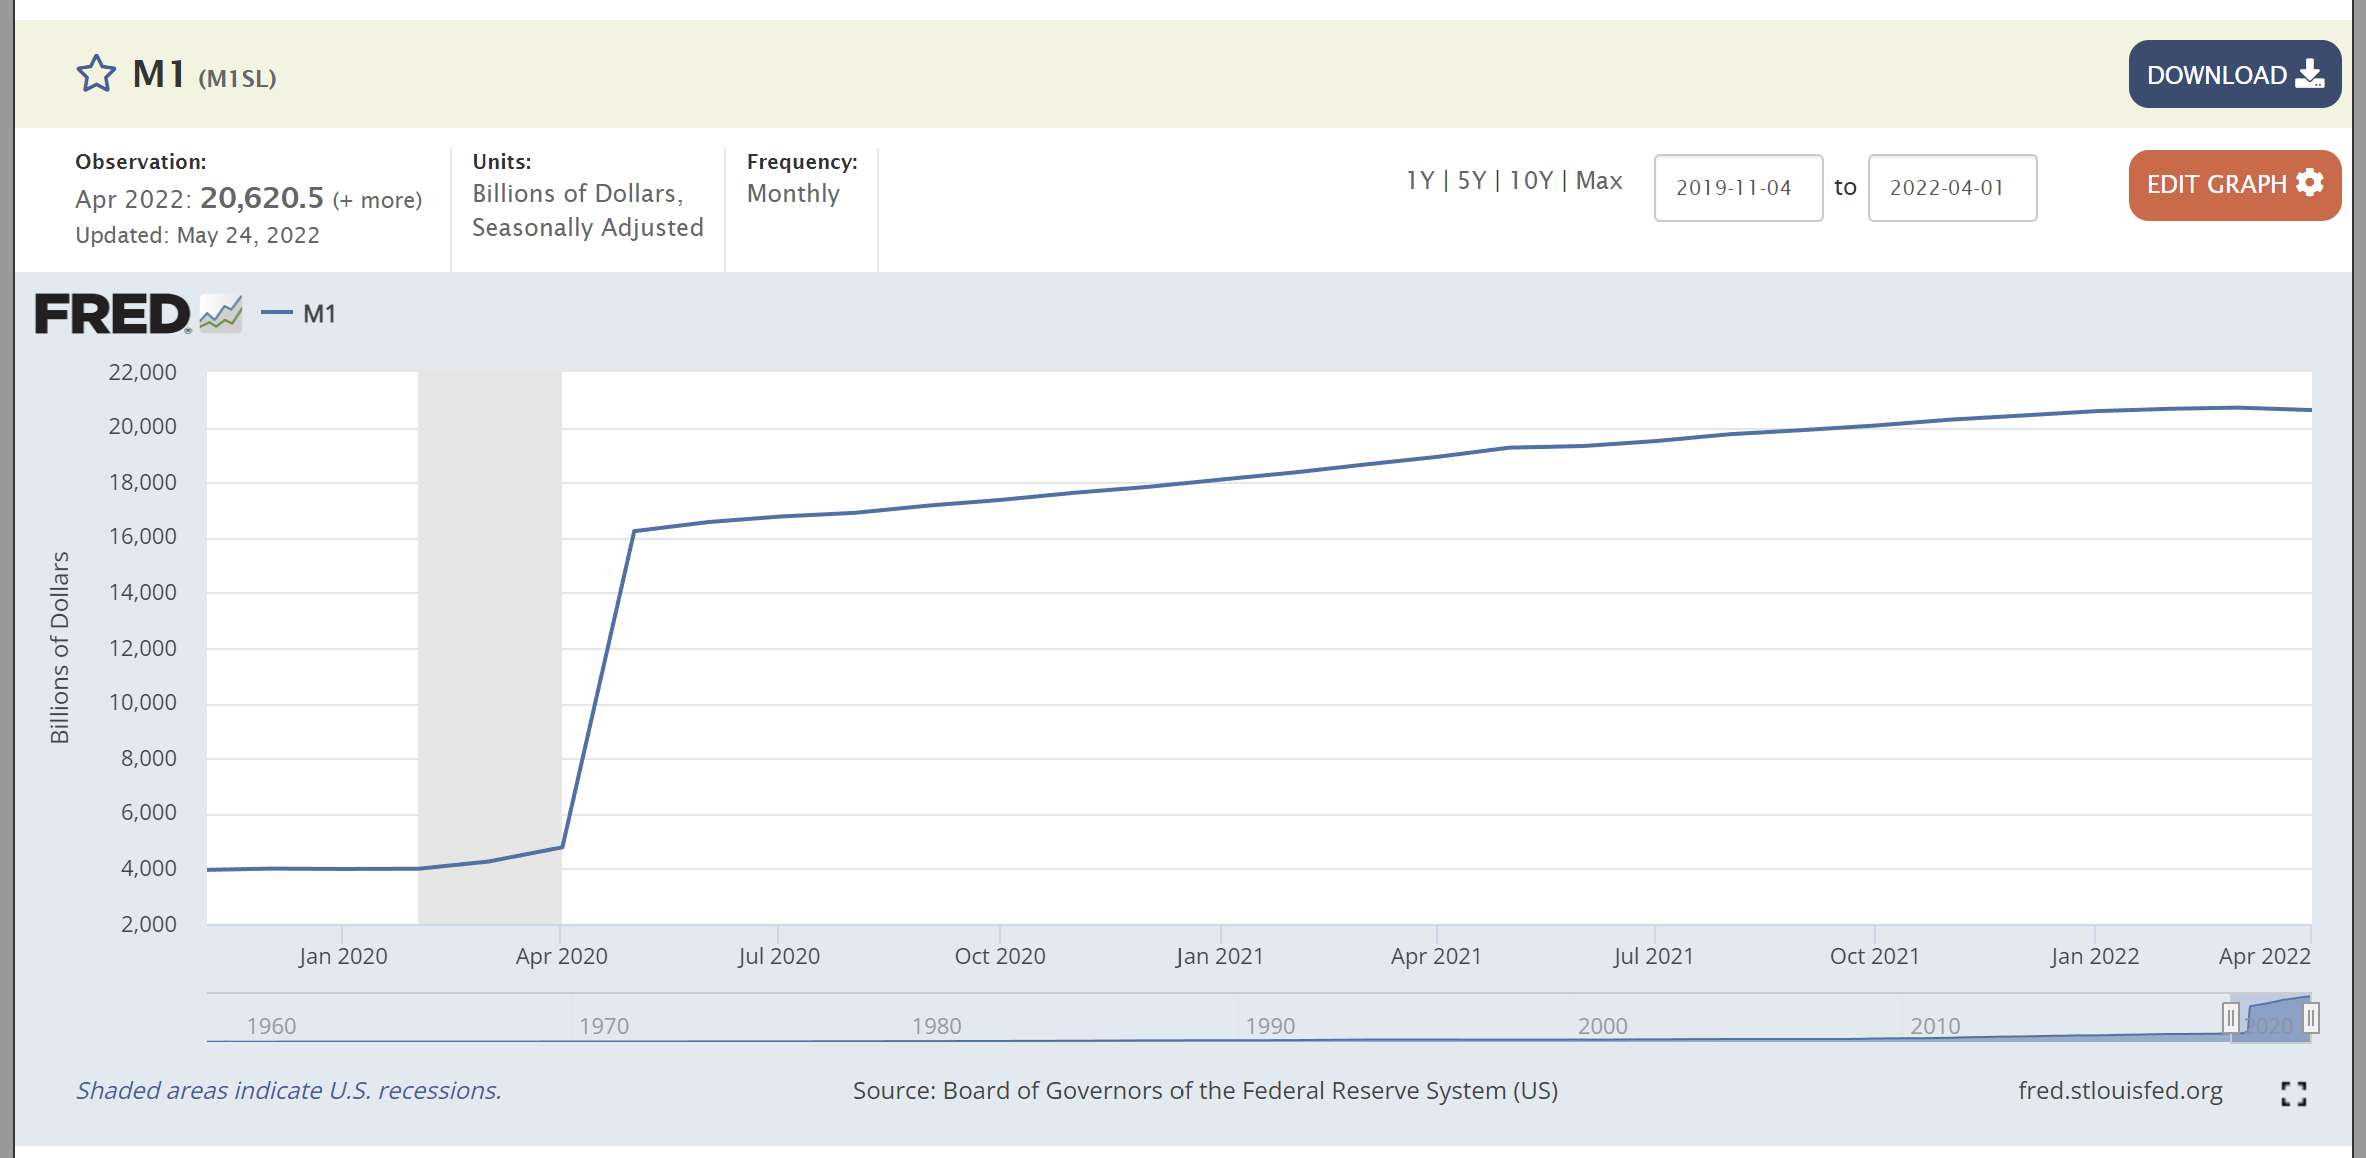This screenshot has height=1158, width=2366.
Task: Click the DOWNLOAD button
Action: [x=2234, y=74]
